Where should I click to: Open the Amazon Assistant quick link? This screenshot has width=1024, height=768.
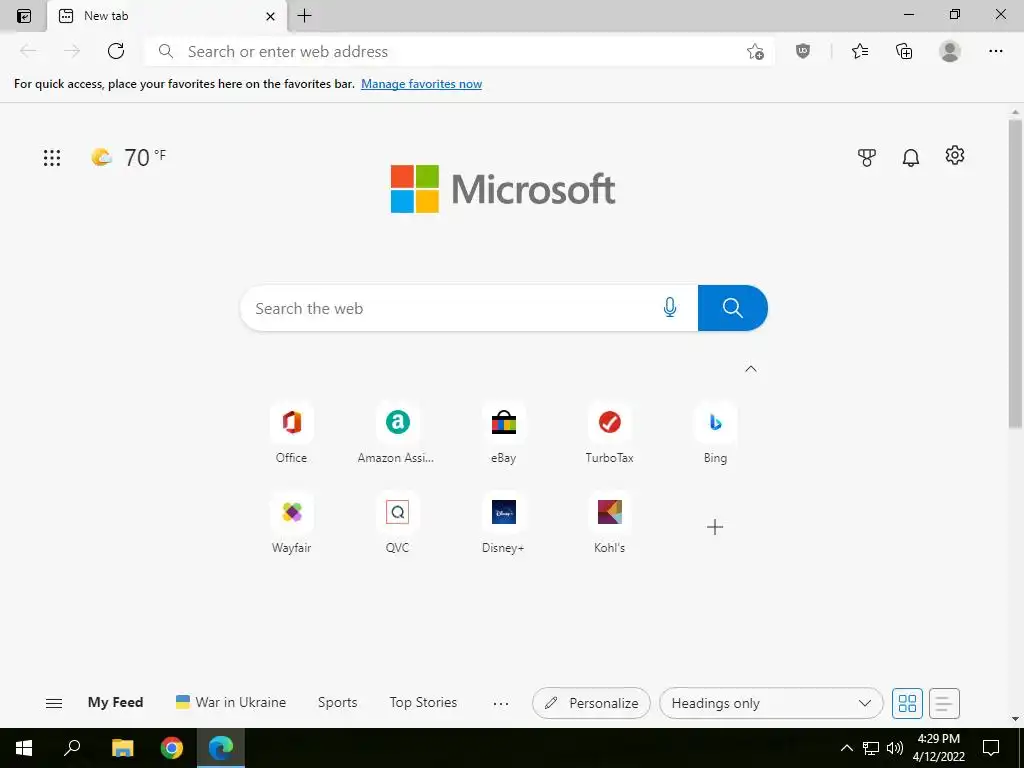click(x=397, y=434)
